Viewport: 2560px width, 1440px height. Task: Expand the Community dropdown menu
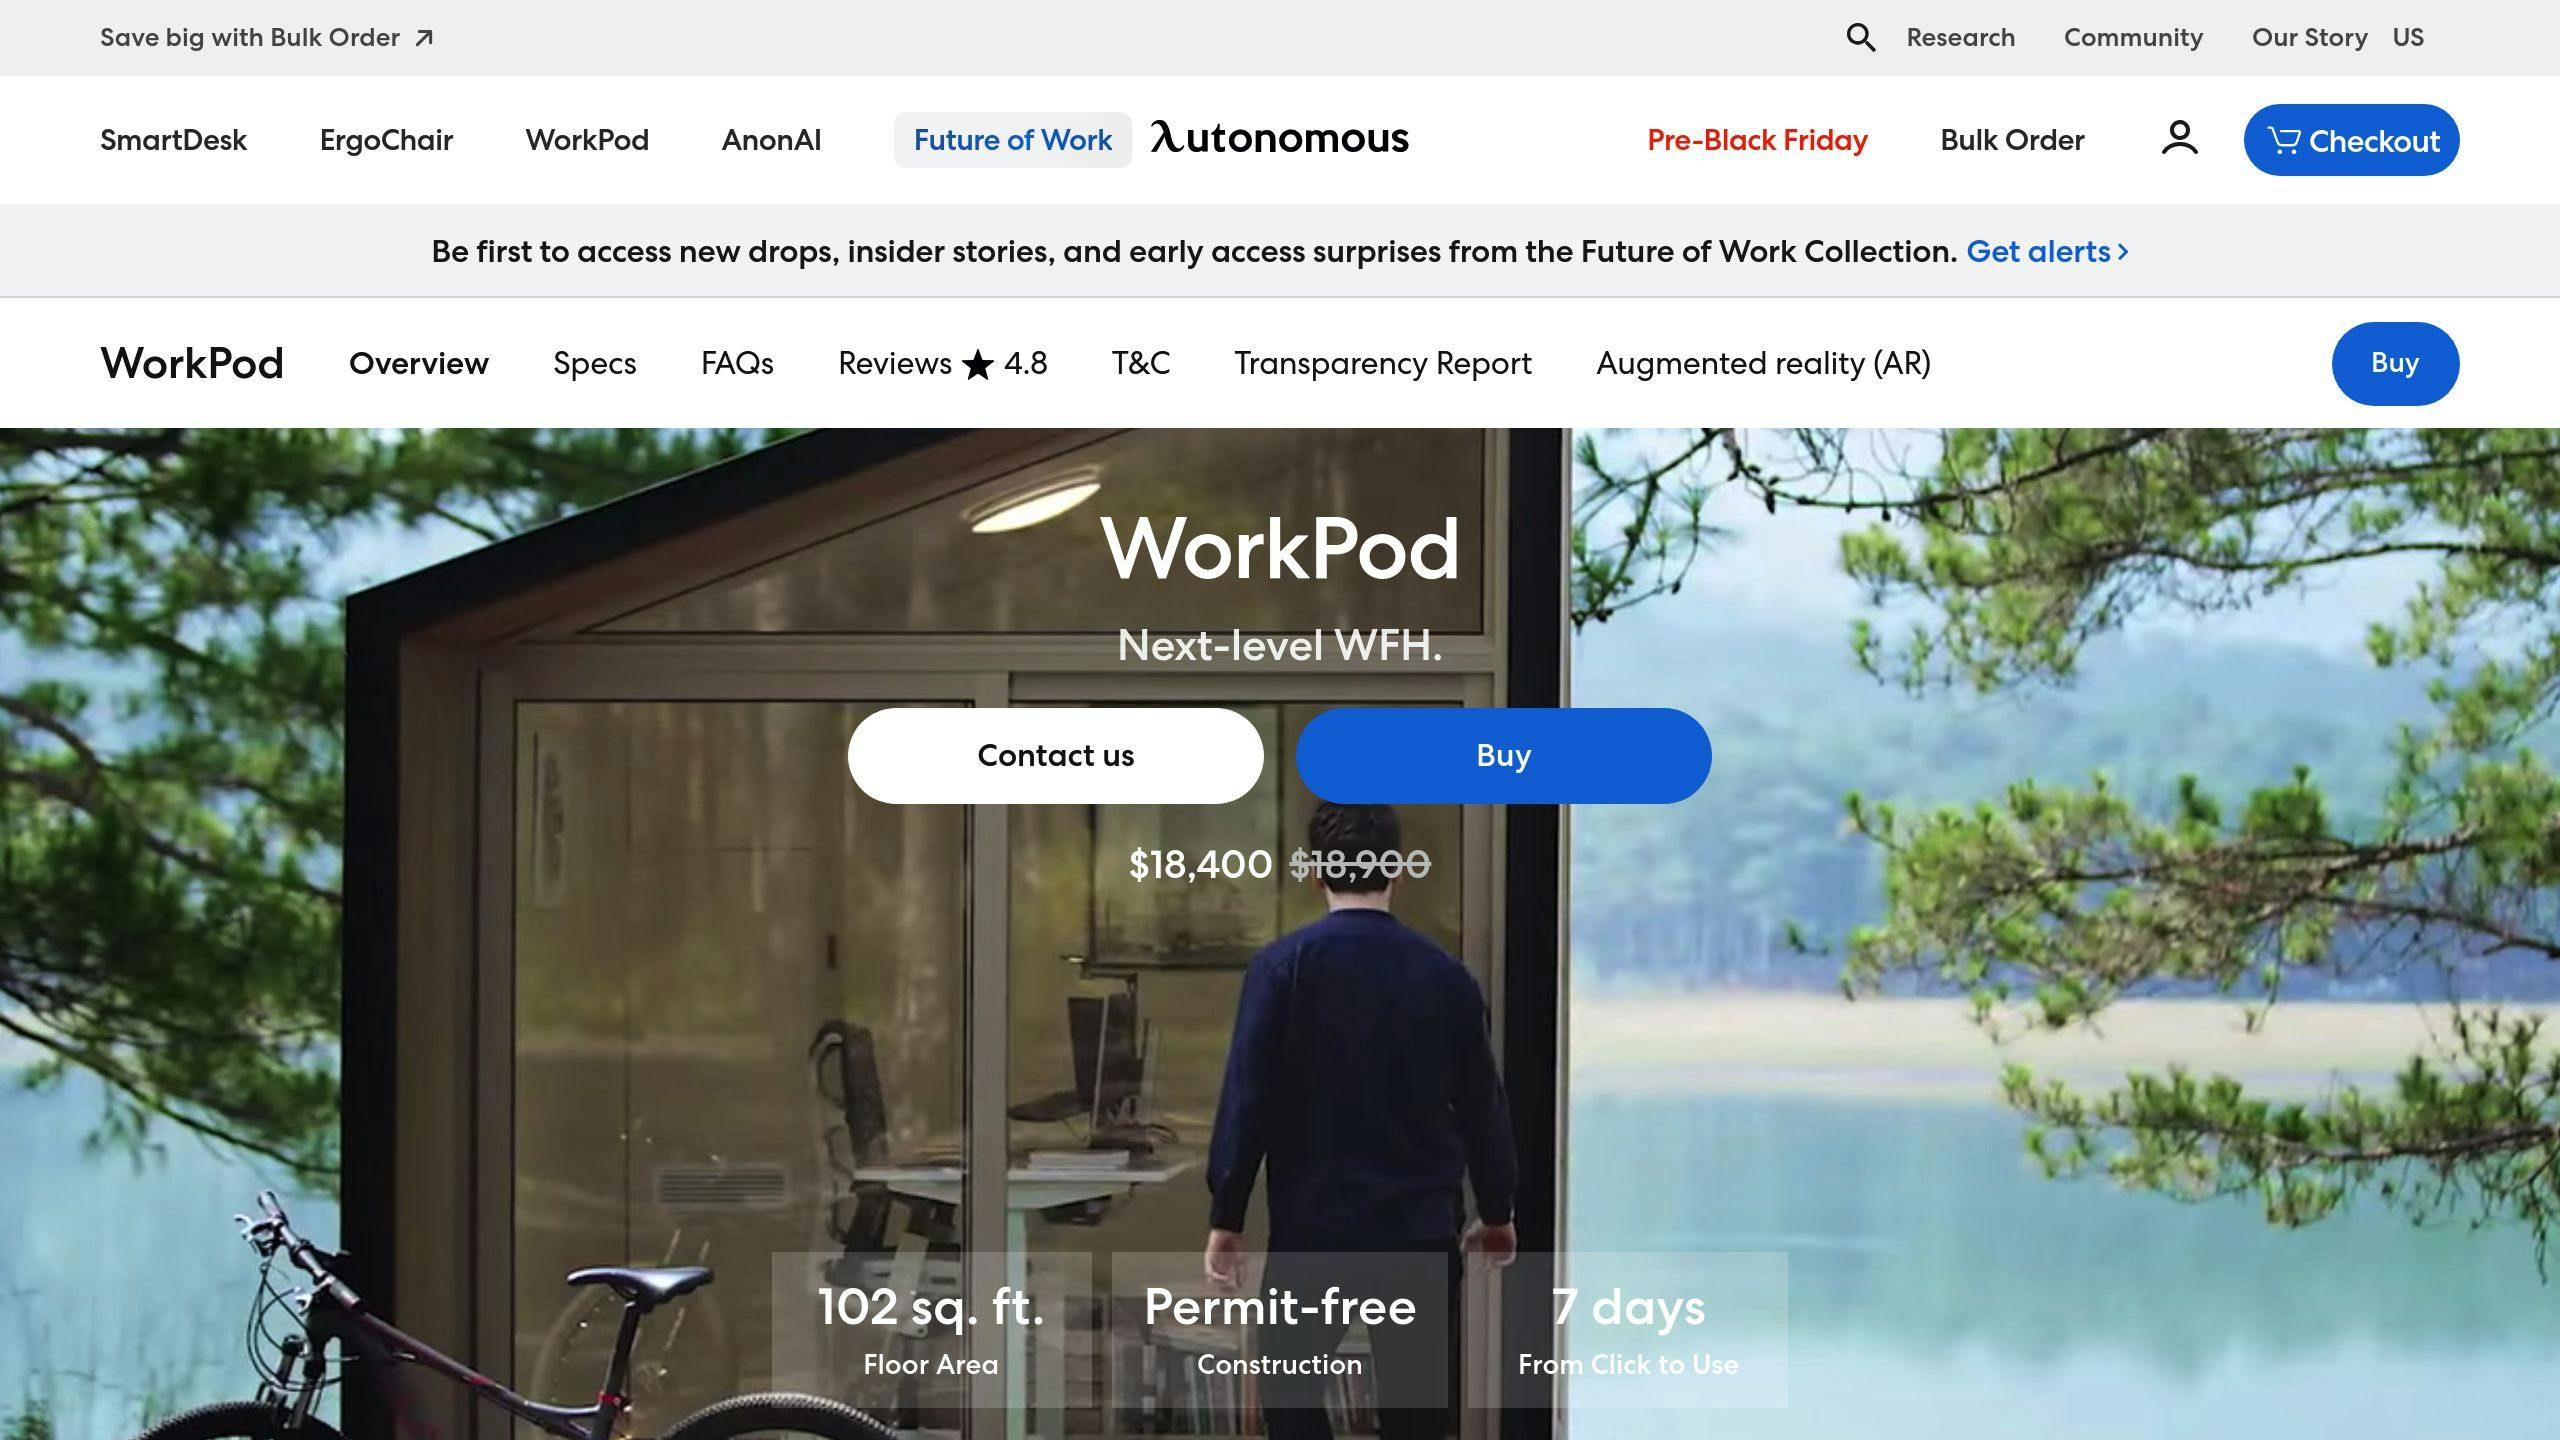click(x=2135, y=37)
